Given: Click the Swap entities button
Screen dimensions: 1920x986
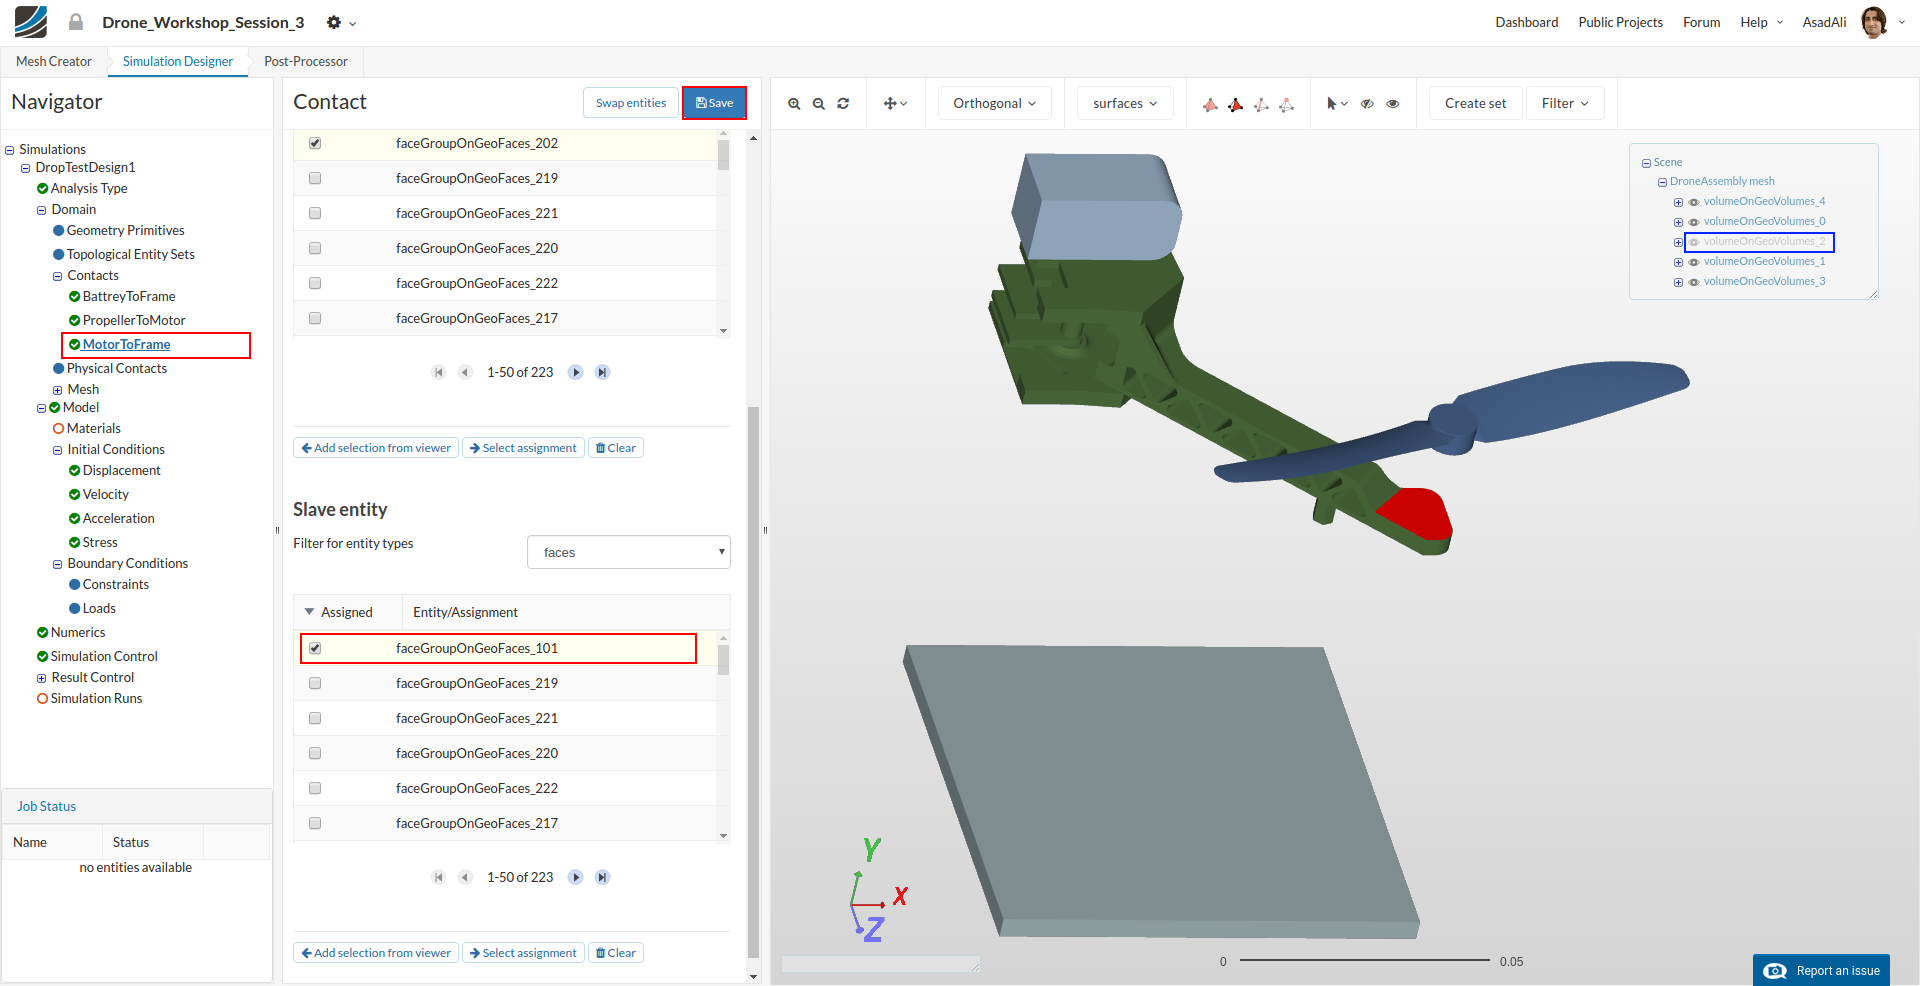Looking at the screenshot, I should 630,103.
